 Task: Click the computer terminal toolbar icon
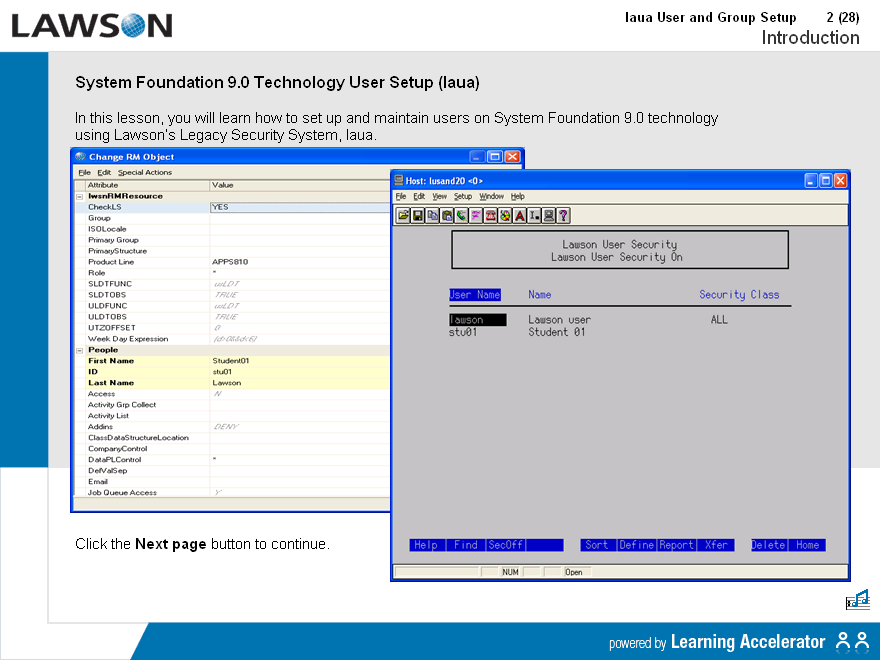point(549,216)
